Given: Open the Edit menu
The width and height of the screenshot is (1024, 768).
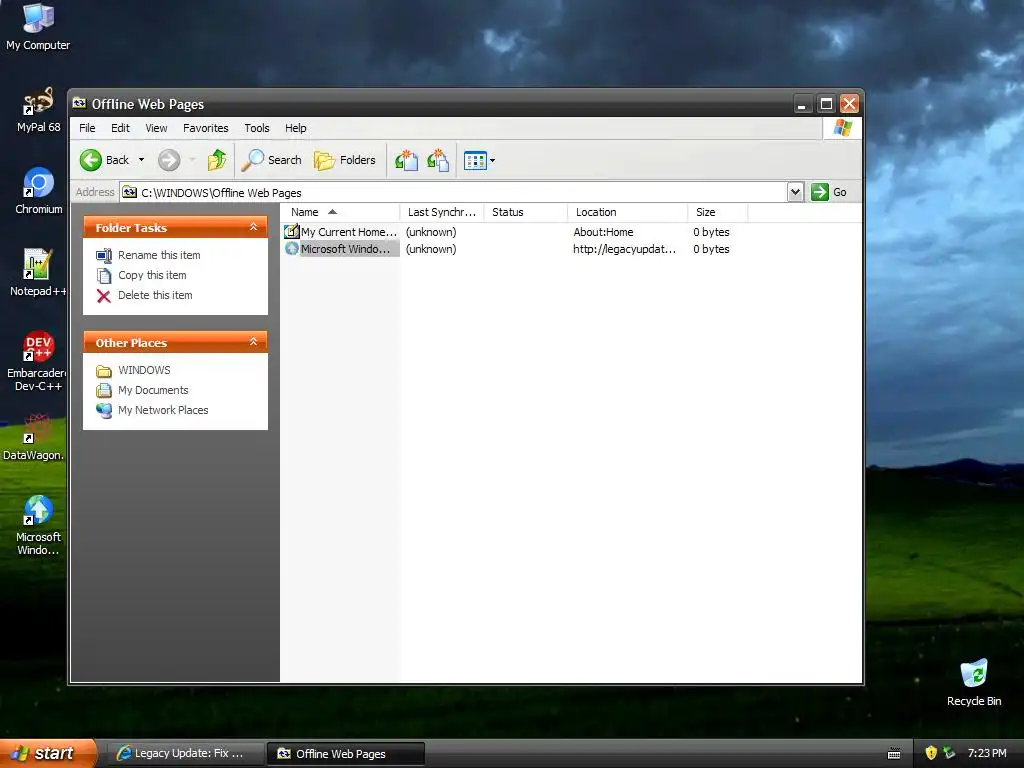Looking at the screenshot, I should coord(120,128).
